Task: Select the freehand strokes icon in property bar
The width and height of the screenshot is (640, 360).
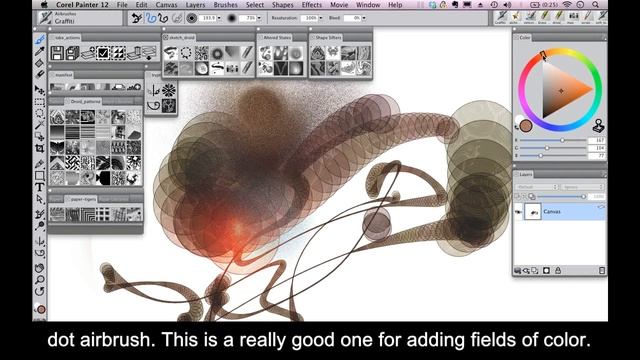Action: click(x=151, y=18)
